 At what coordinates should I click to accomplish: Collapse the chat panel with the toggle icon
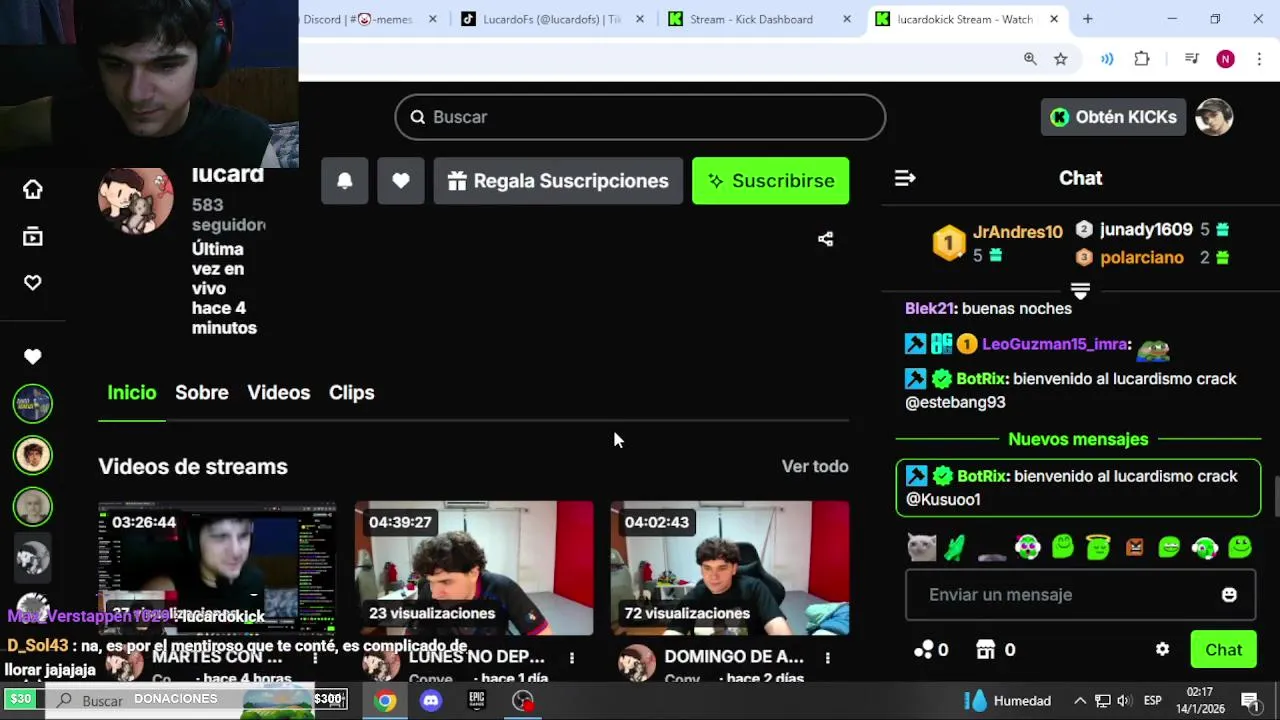[905, 178]
